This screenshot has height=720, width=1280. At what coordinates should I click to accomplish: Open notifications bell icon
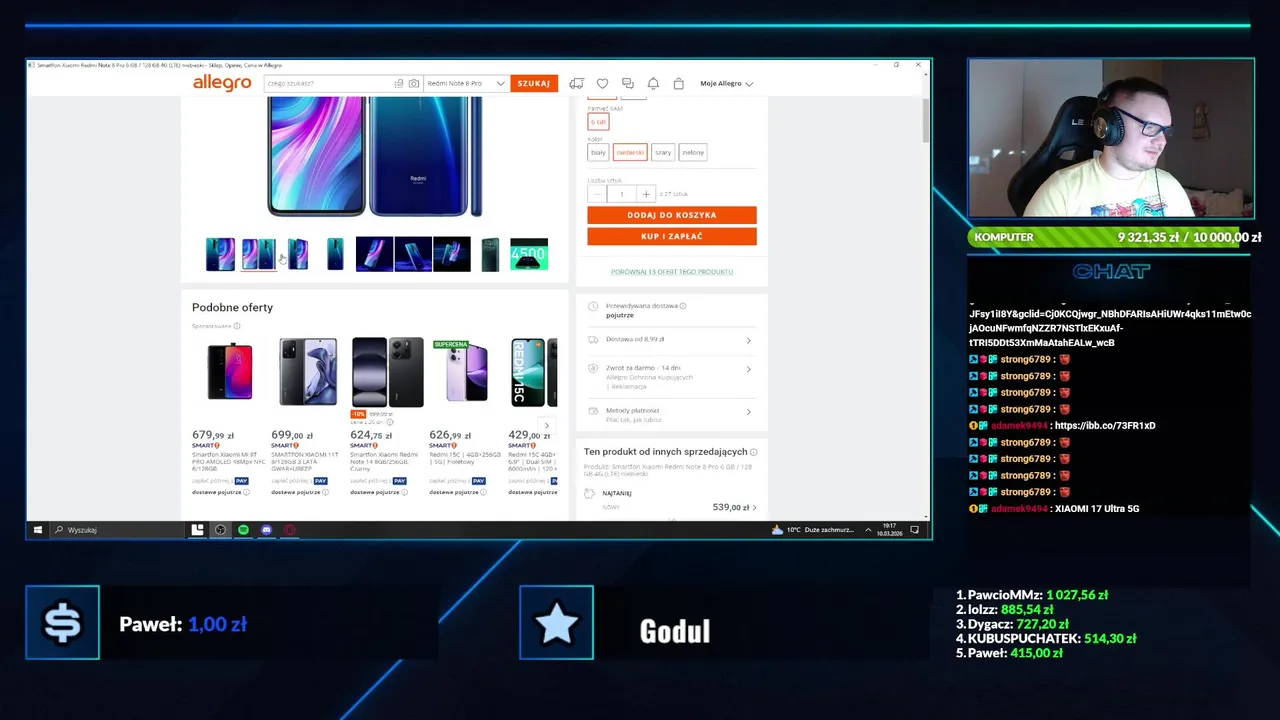pyautogui.click(x=653, y=84)
